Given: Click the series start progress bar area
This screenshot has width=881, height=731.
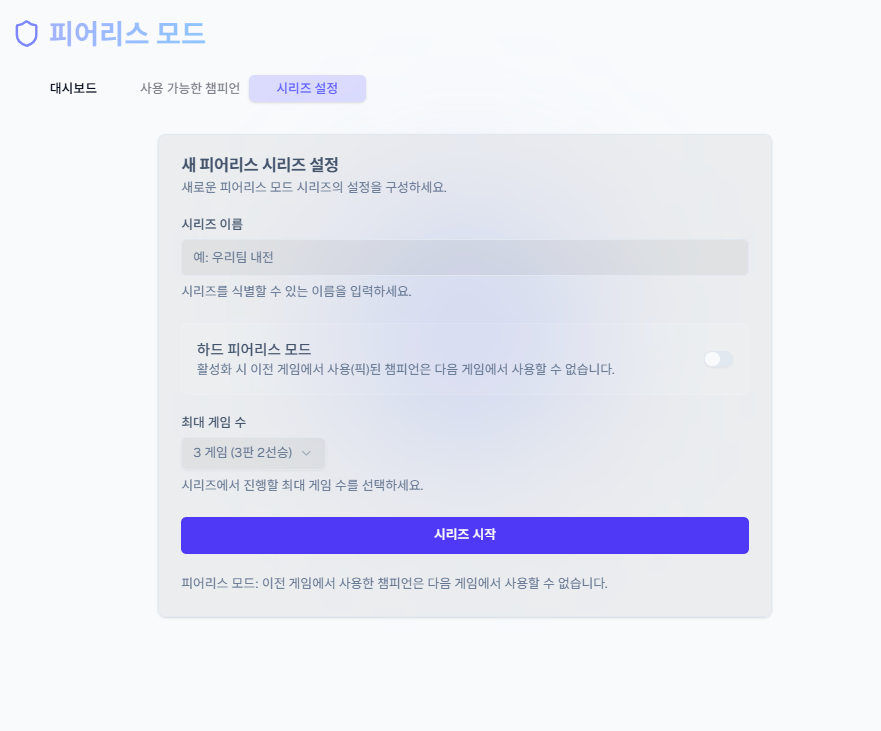Looking at the screenshot, I should [x=464, y=535].
